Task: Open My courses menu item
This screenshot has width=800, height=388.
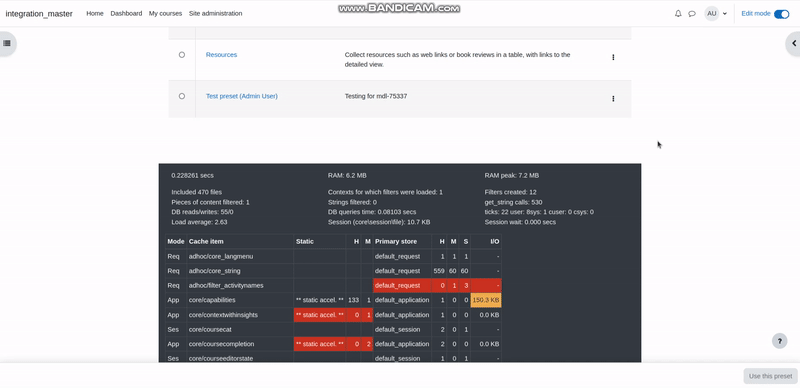Action: [x=165, y=14]
